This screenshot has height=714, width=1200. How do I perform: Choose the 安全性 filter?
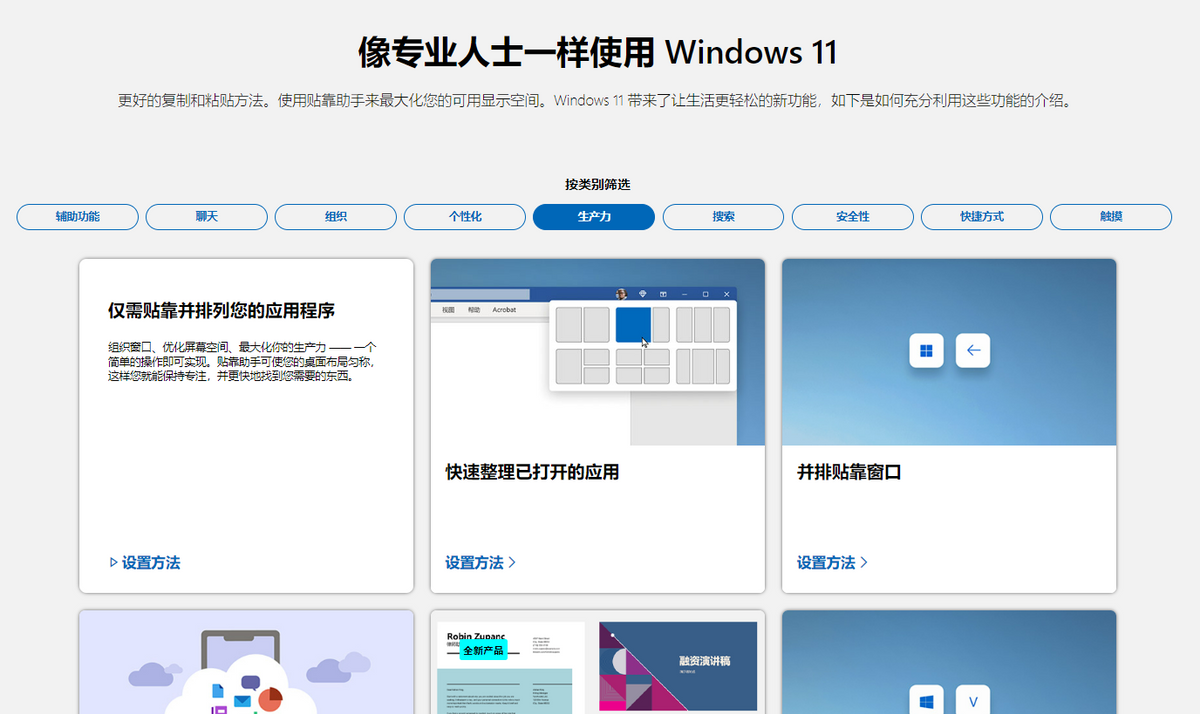point(853,217)
